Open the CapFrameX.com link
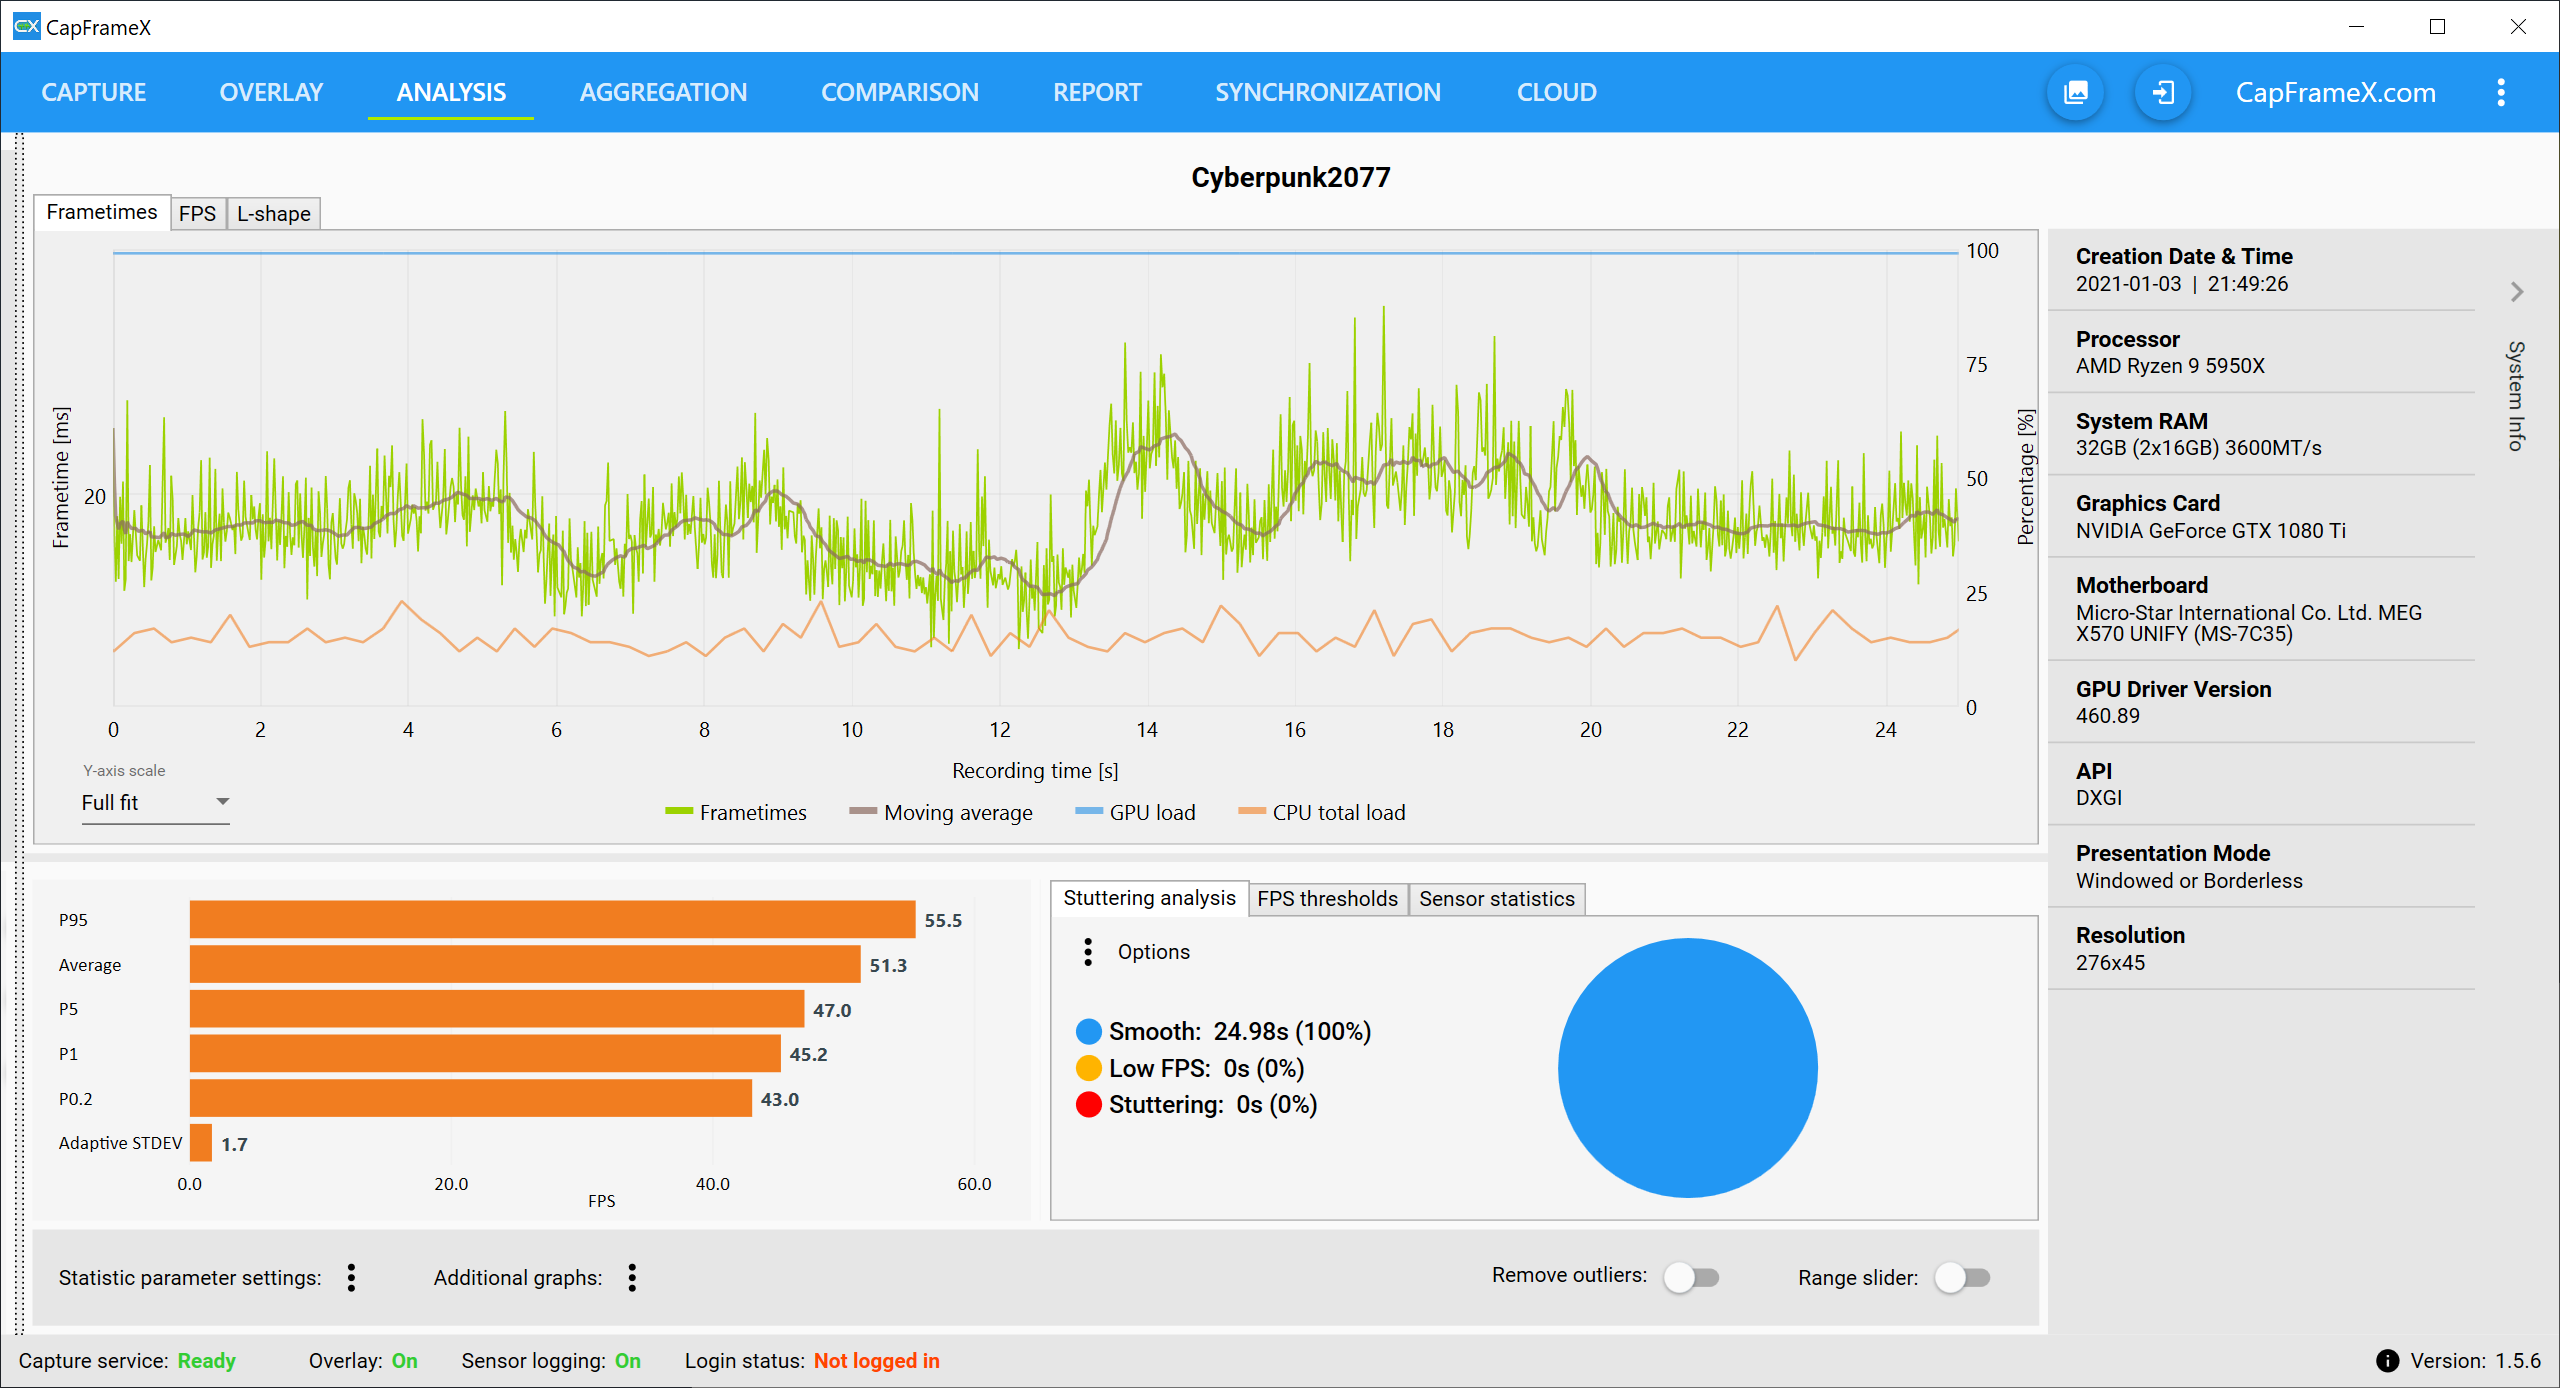Viewport: 2560px width, 1388px height. [x=2335, y=93]
